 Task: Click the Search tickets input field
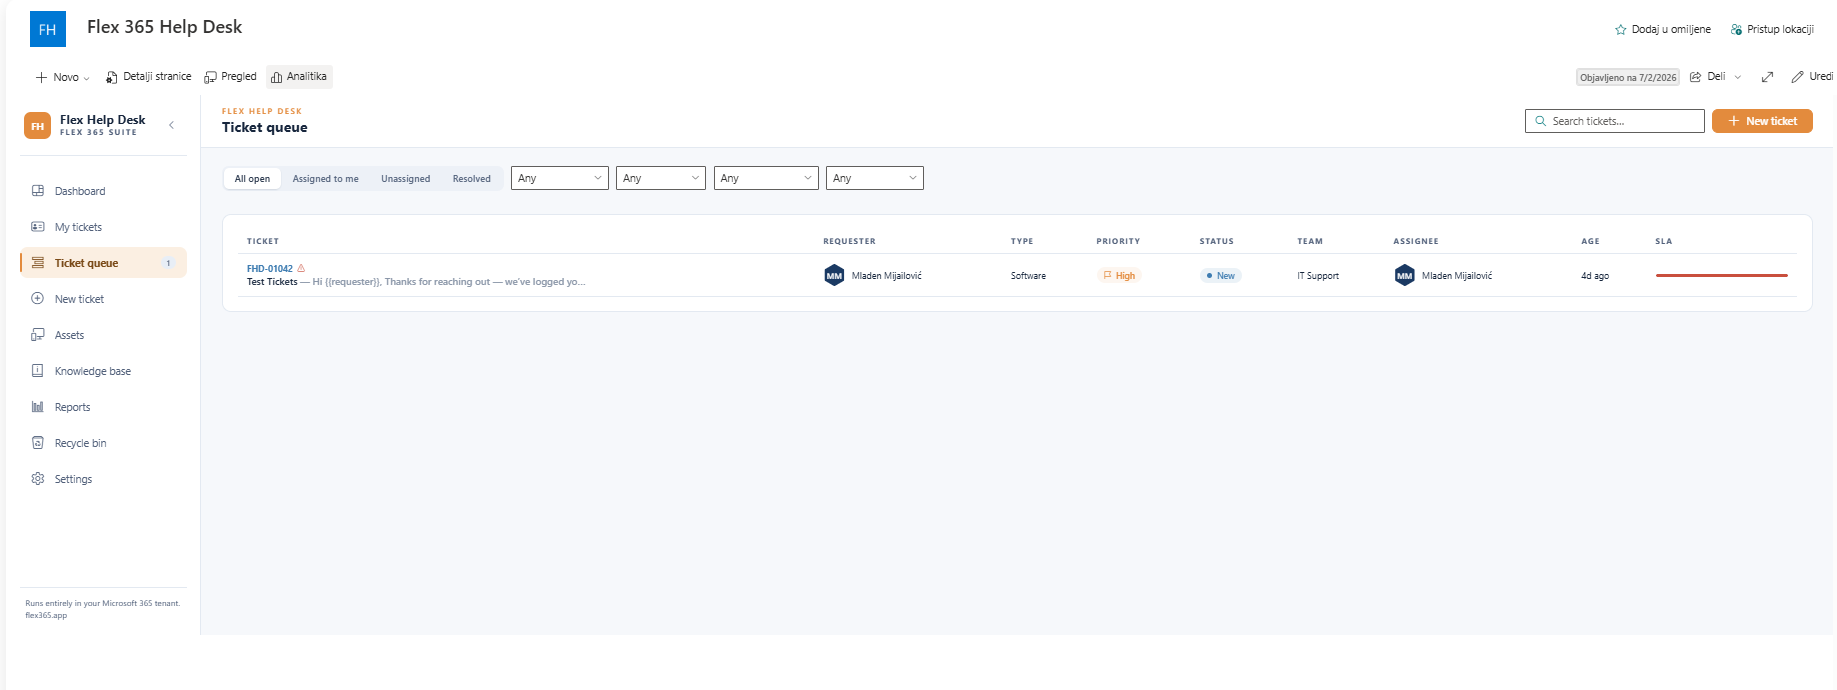click(1615, 121)
